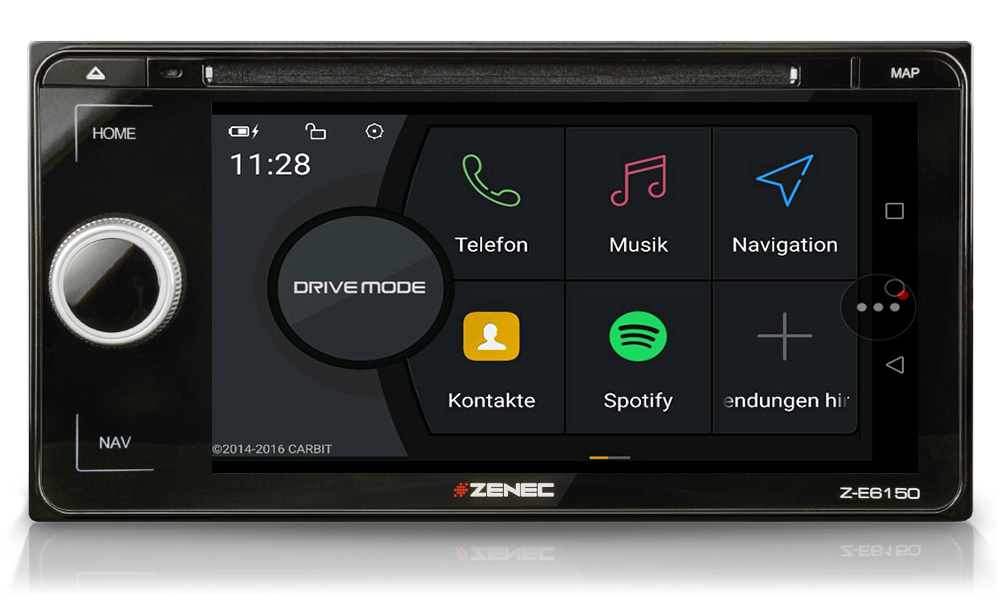
Task: Click the silver rotary volume knob
Action: tap(116, 281)
